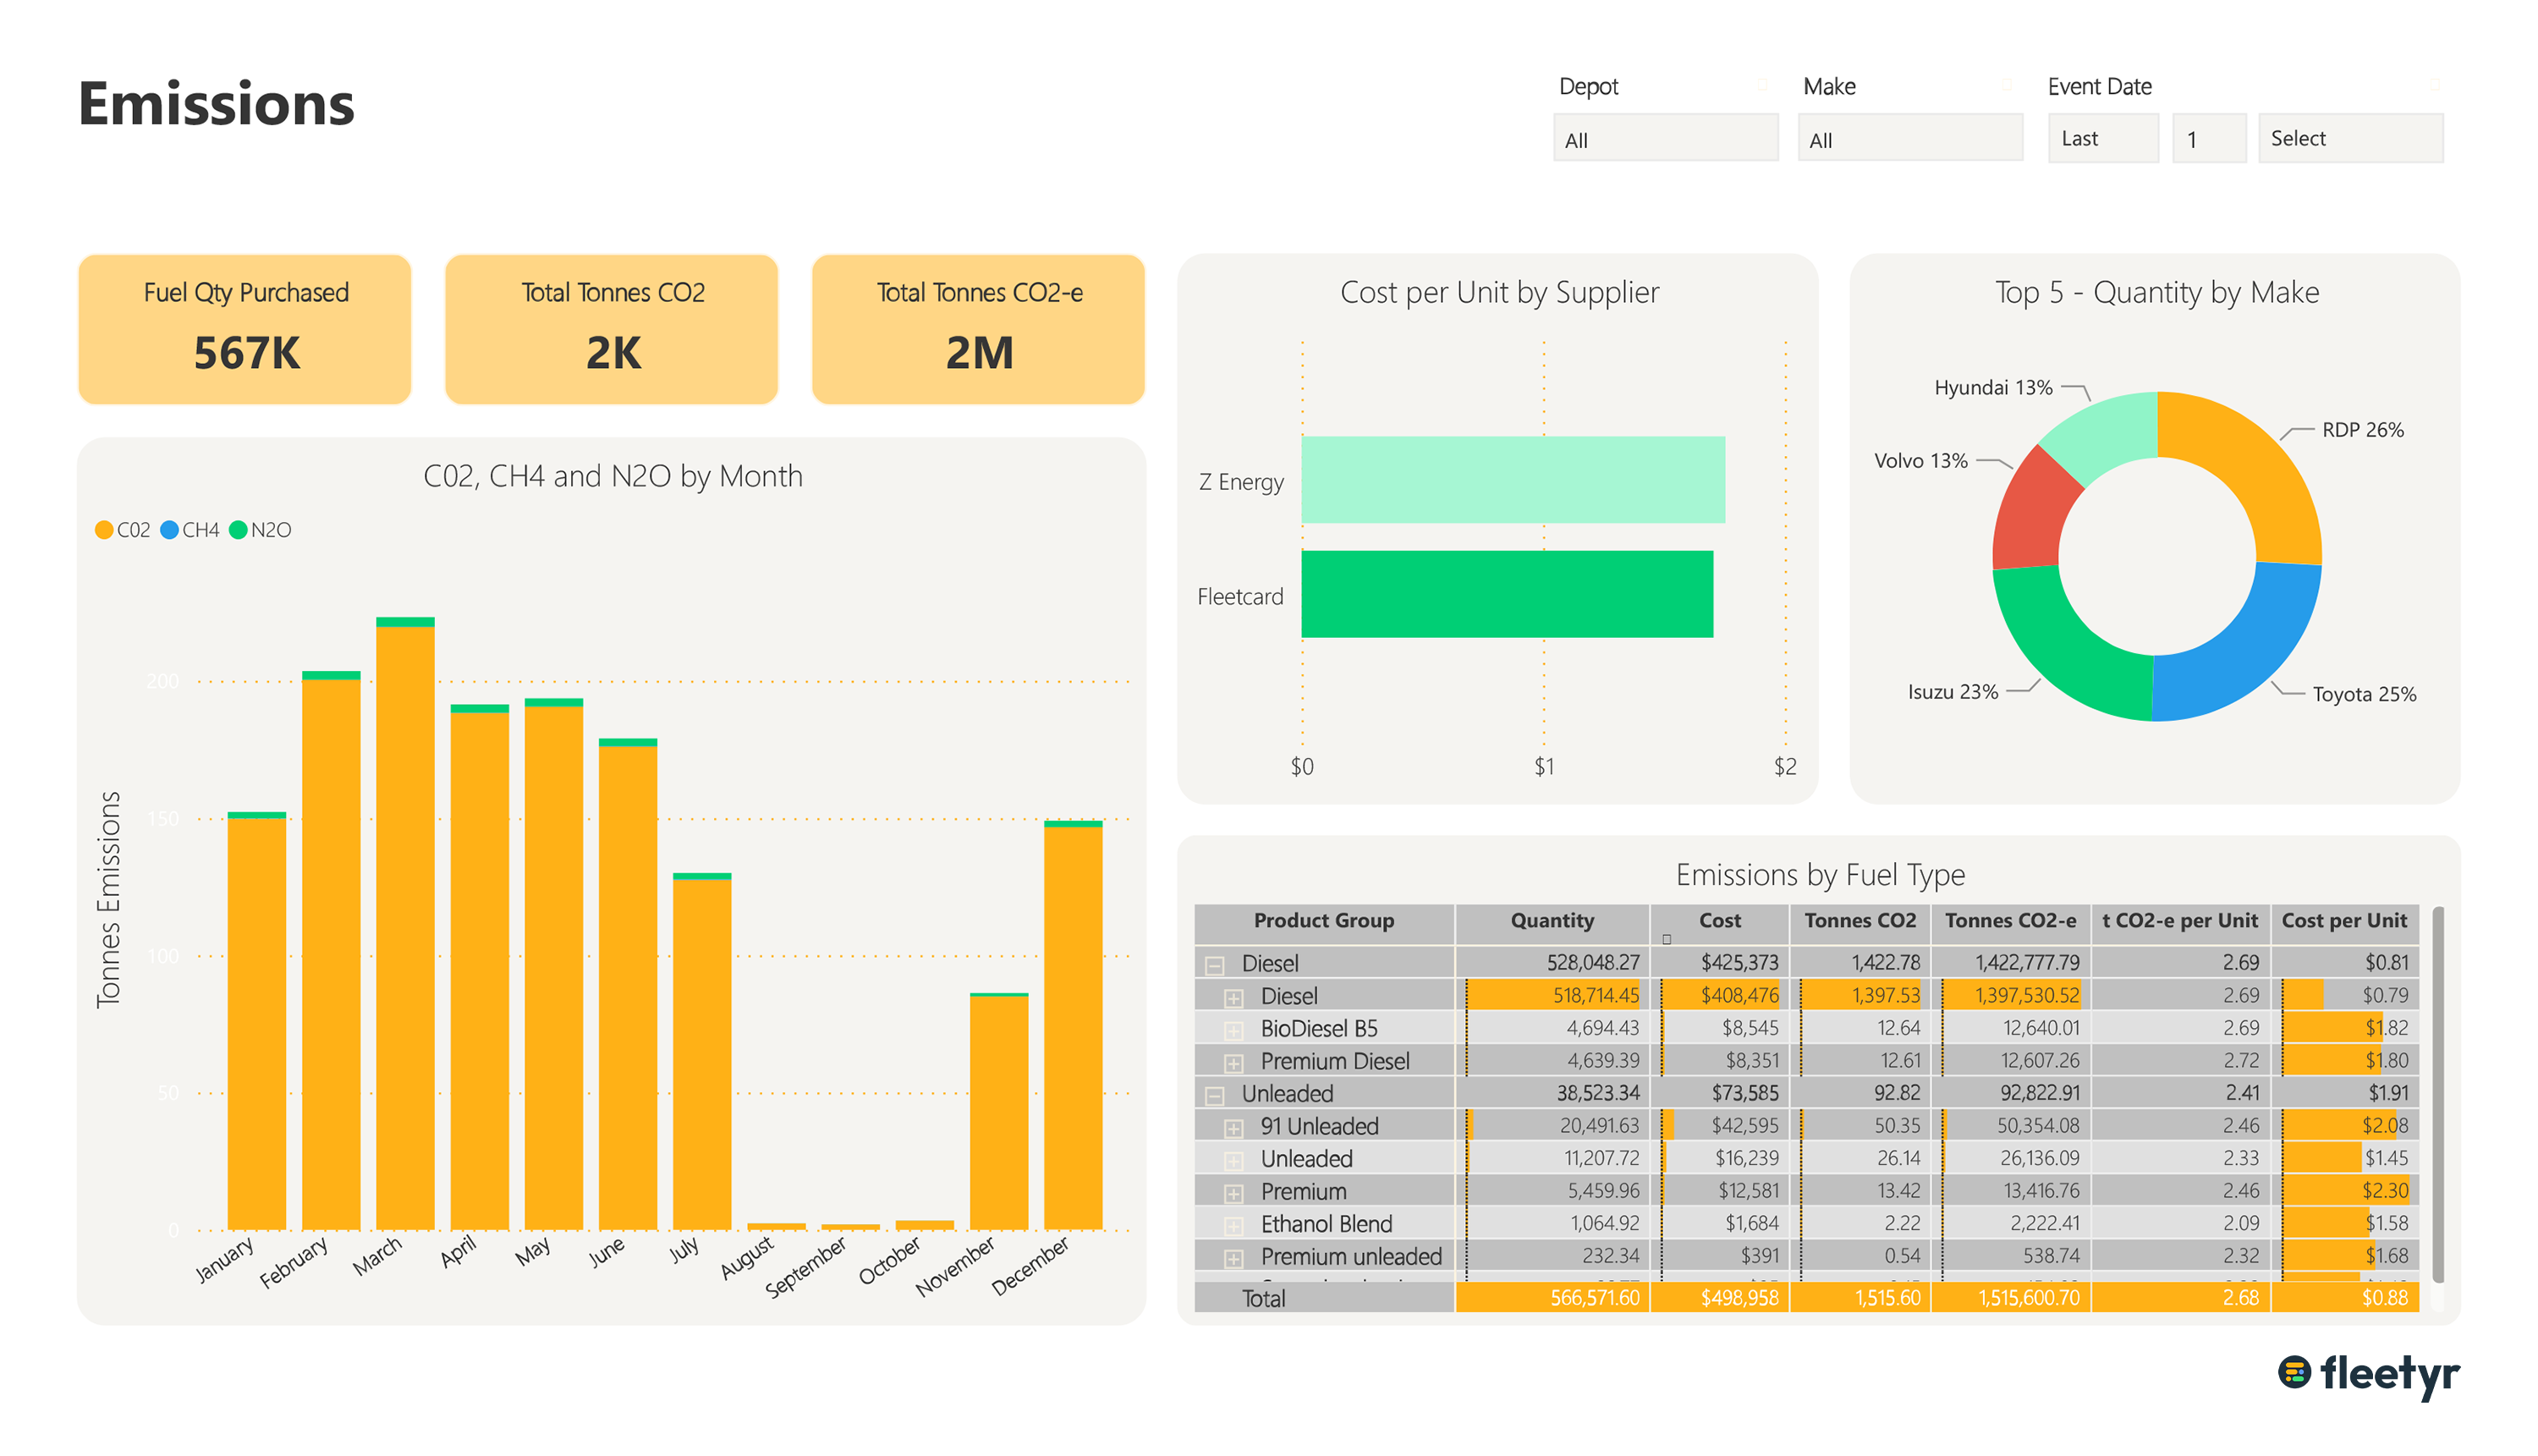Expand the 91 Unleaded row
Viewport: 2538px width, 1456px height.
click(1233, 1128)
